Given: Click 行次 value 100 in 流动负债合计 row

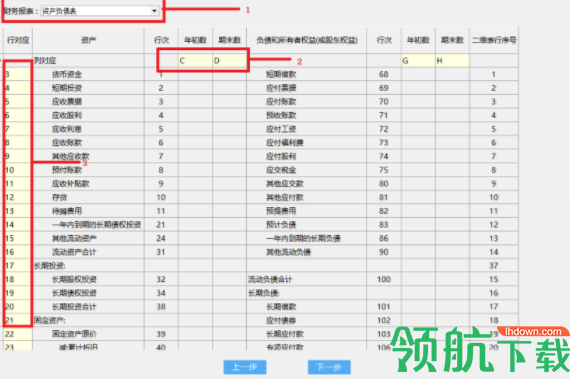Looking at the screenshot, I should click(384, 279).
